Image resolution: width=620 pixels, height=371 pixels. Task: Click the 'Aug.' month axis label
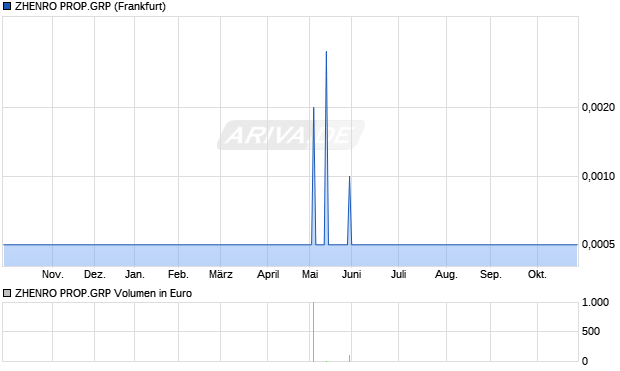[x=446, y=274]
